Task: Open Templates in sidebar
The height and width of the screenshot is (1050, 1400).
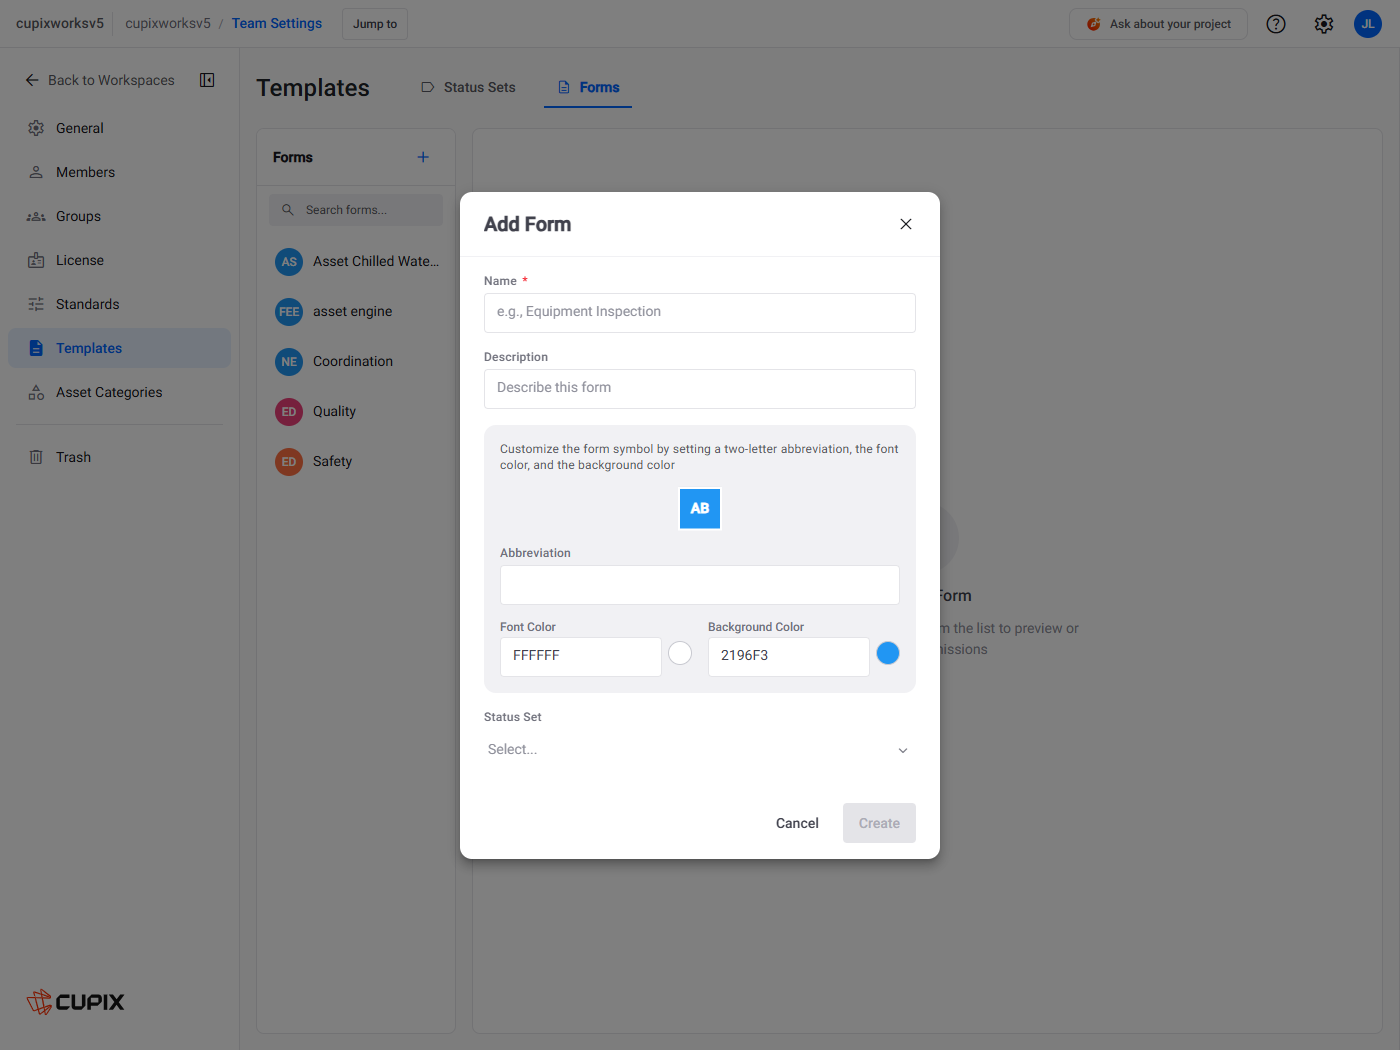Action: (119, 348)
